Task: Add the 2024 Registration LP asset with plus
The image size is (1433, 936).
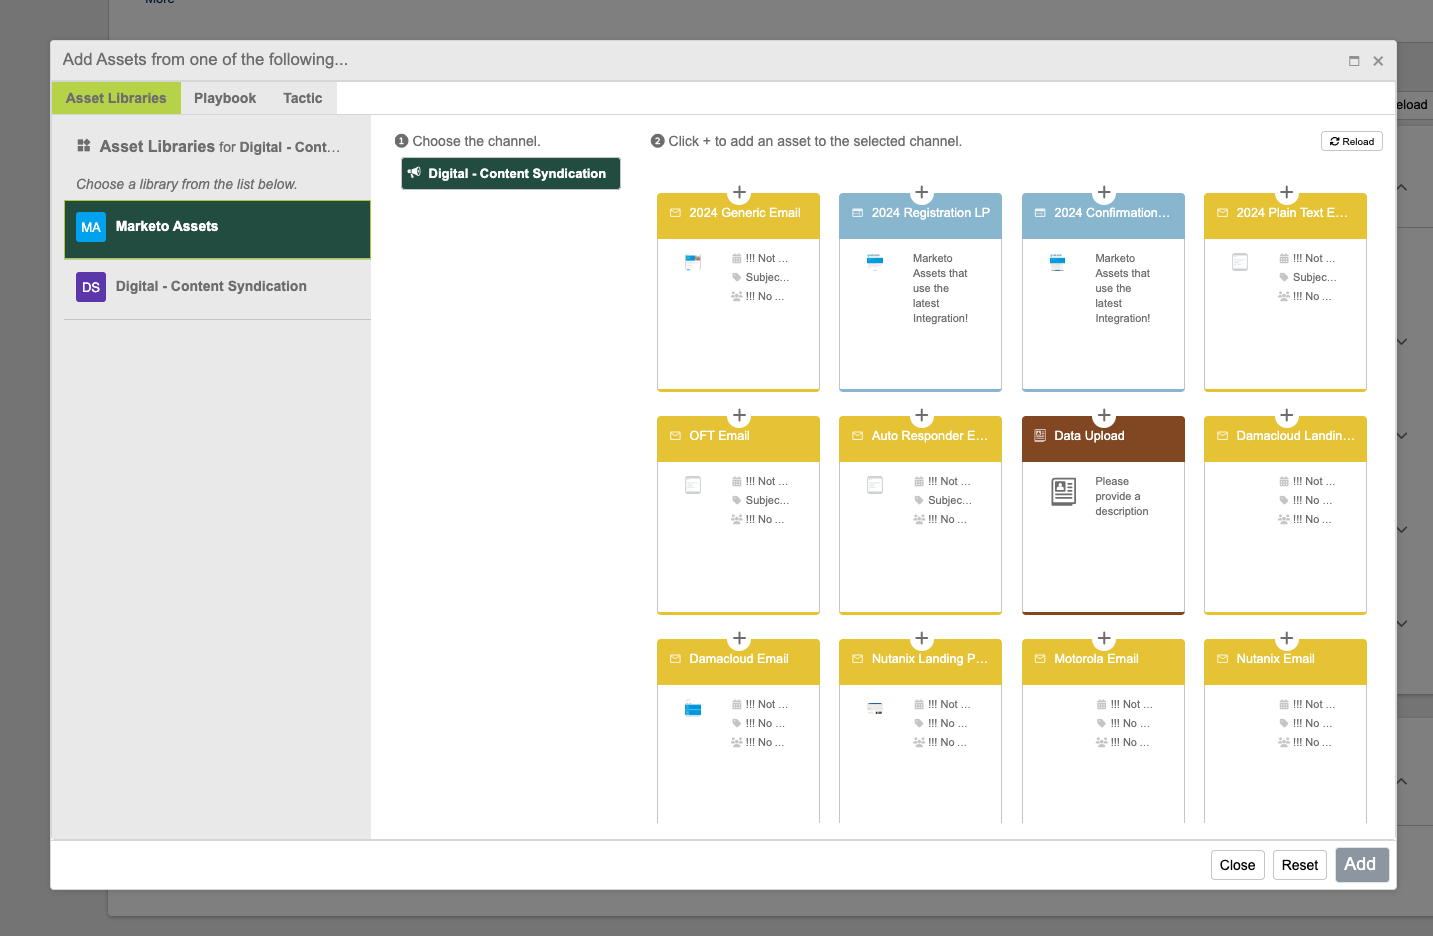Action: point(922,192)
